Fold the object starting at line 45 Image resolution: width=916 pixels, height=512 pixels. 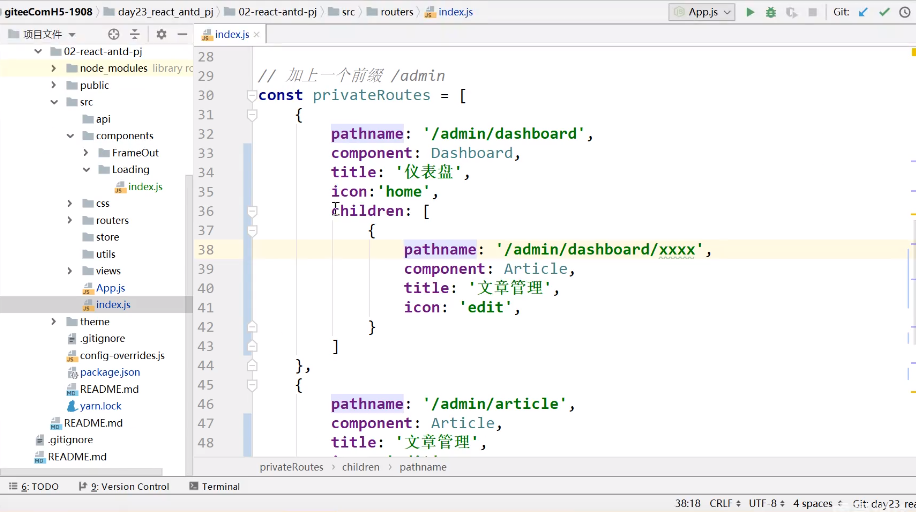click(x=252, y=385)
